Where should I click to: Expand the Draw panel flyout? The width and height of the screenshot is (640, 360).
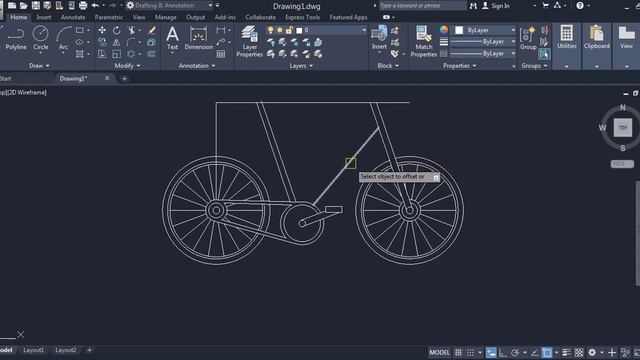[x=39, y=66]
